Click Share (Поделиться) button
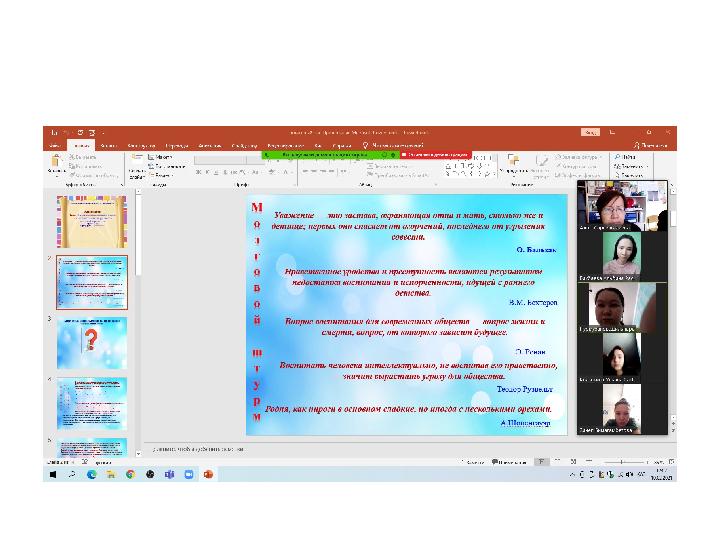Image resolution: width=720 pixels, height=540 pixels. (651, 146)
